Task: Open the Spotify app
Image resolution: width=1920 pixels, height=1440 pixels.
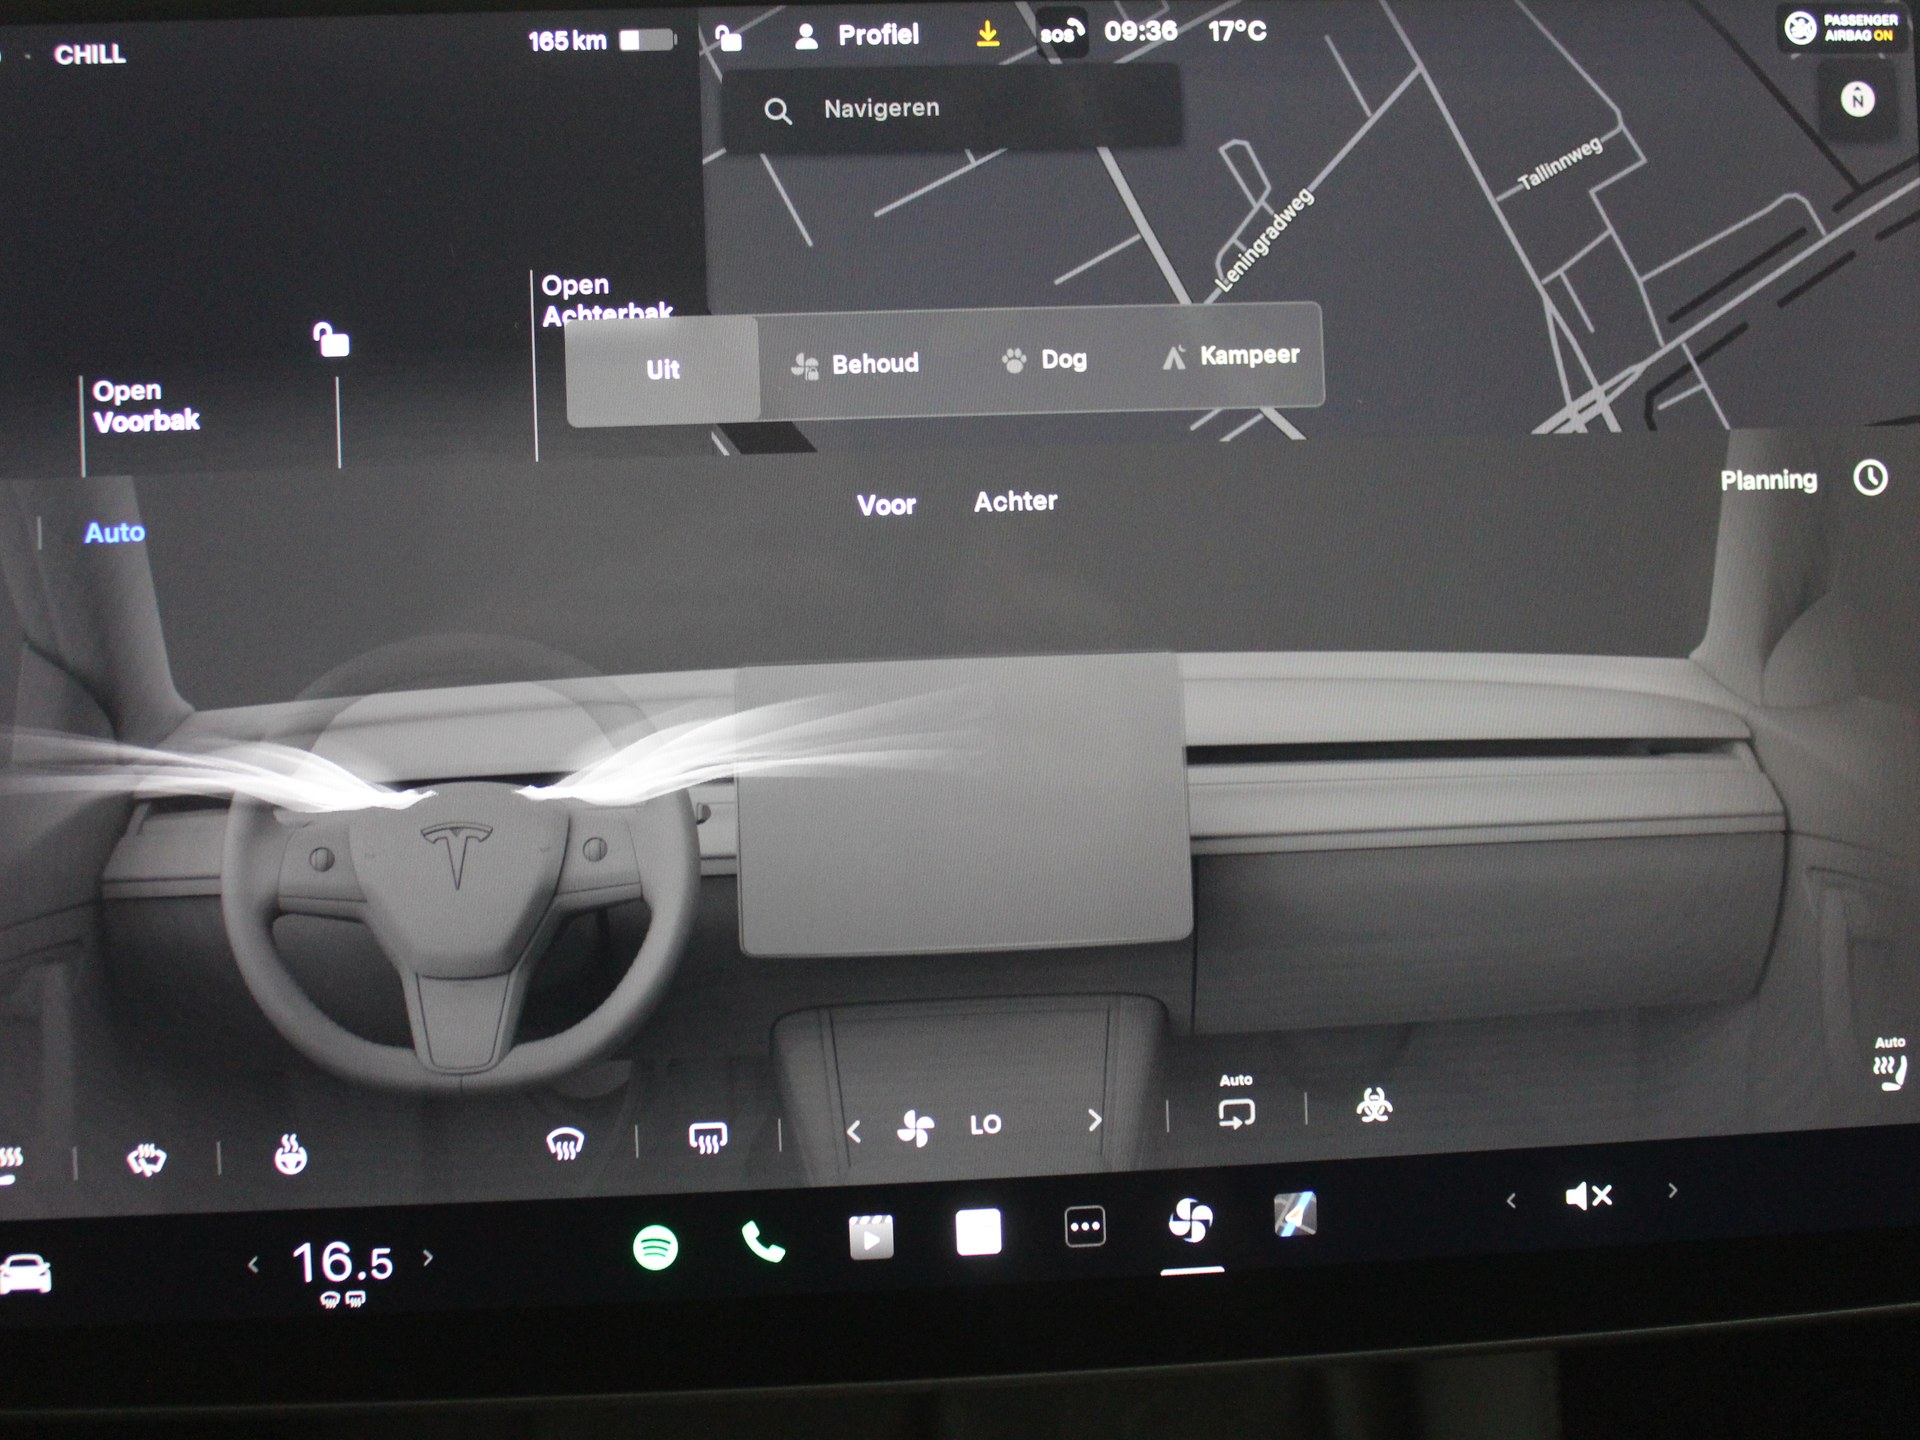Action: coord(656,1247)
